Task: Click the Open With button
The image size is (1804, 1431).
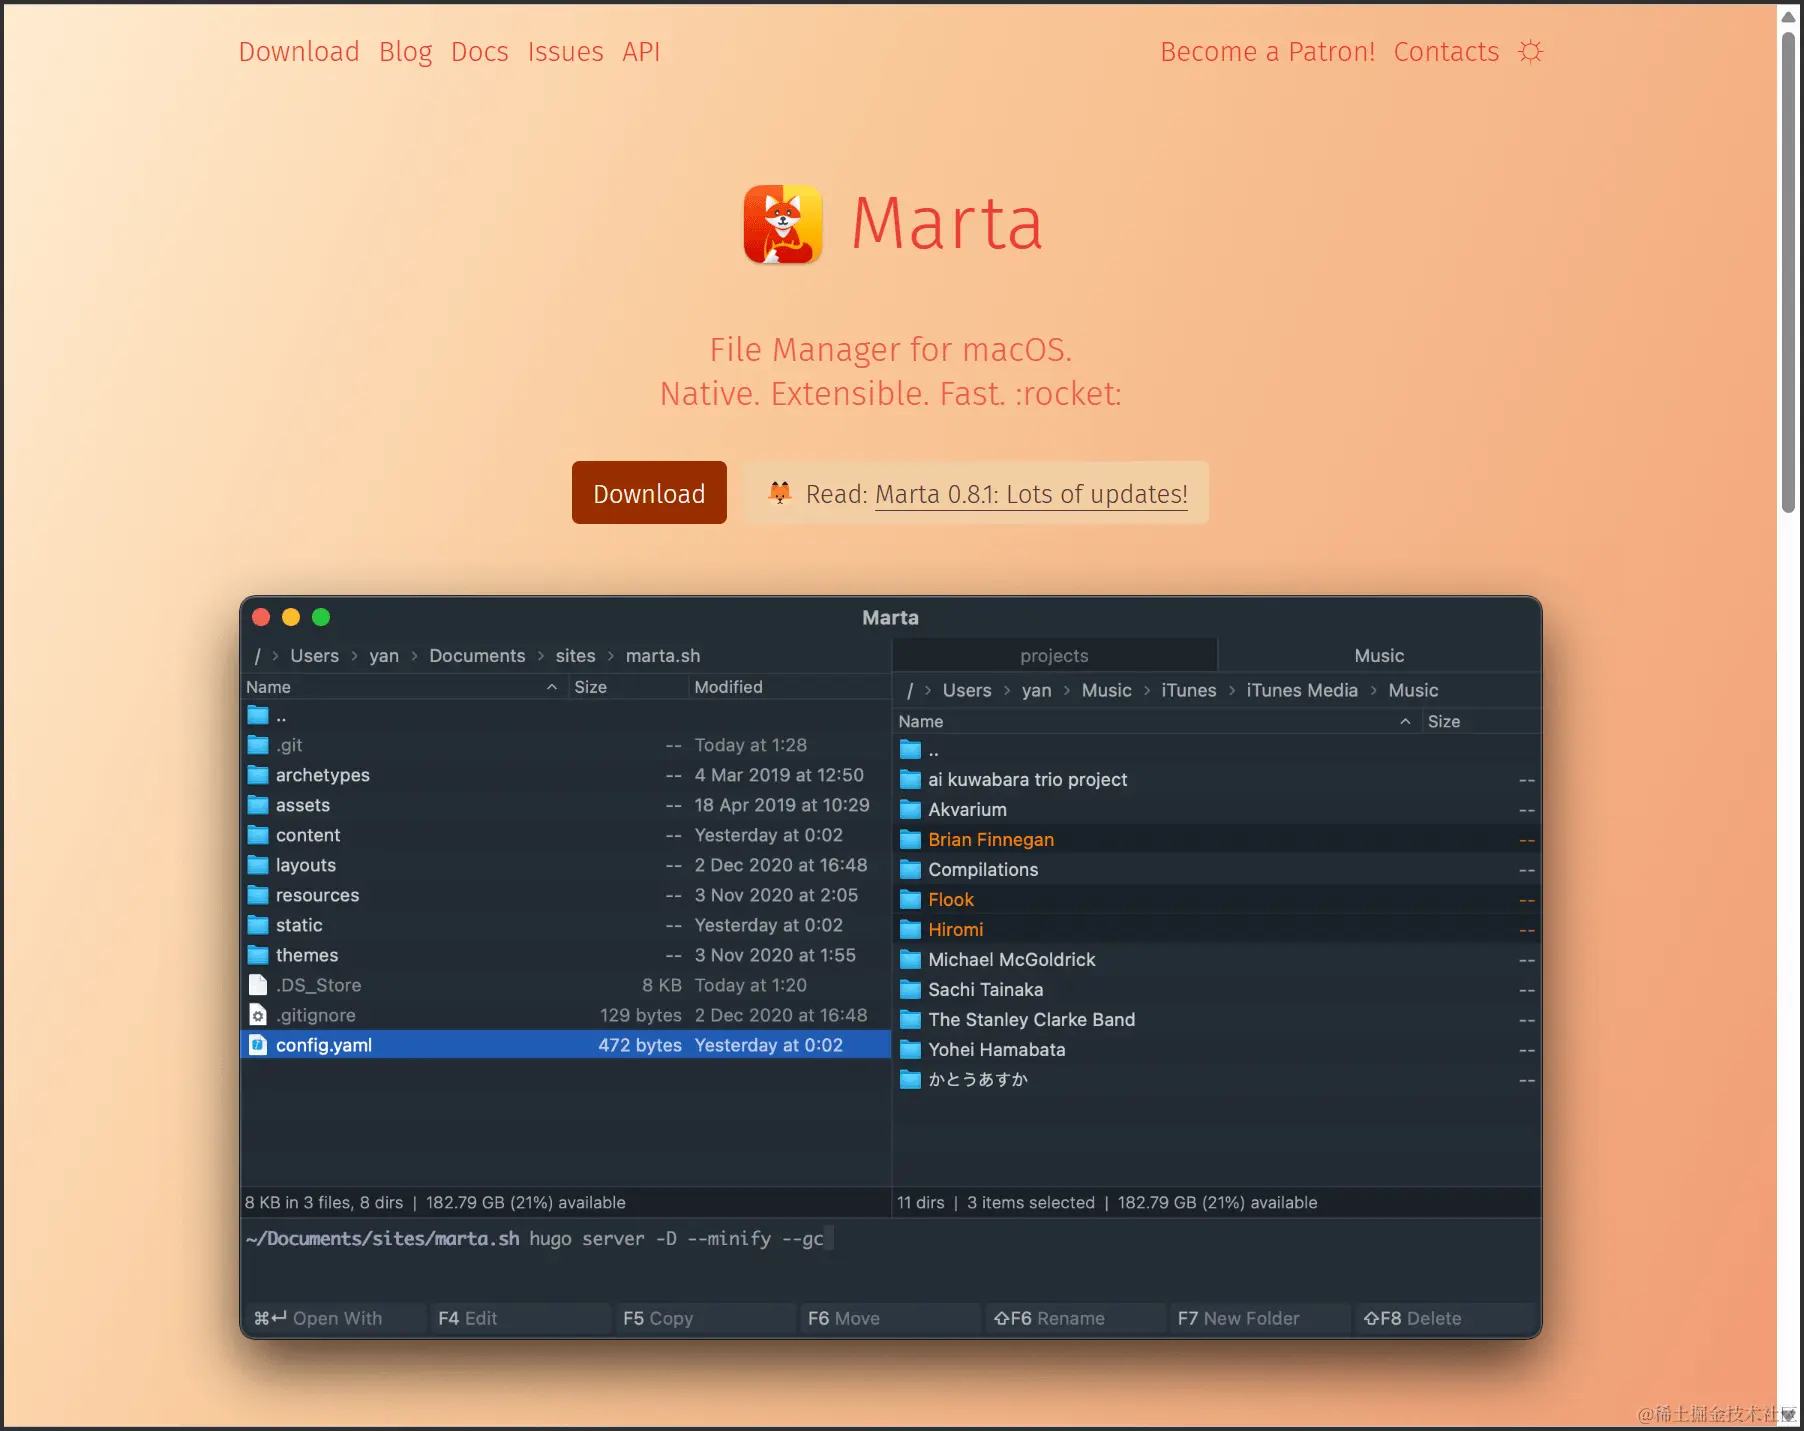Action: pos(334,1318)
